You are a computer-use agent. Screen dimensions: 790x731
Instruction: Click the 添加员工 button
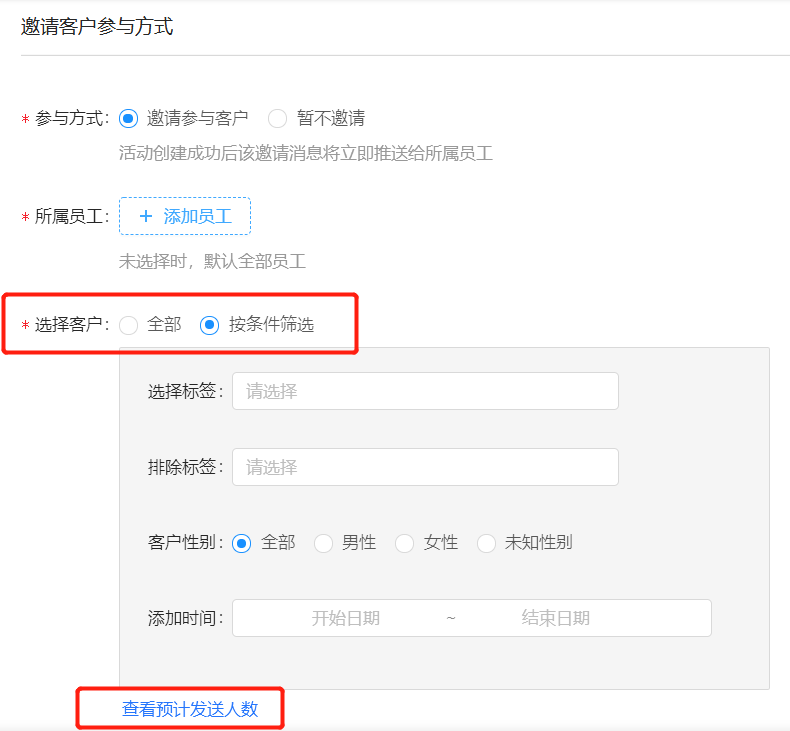185,216
